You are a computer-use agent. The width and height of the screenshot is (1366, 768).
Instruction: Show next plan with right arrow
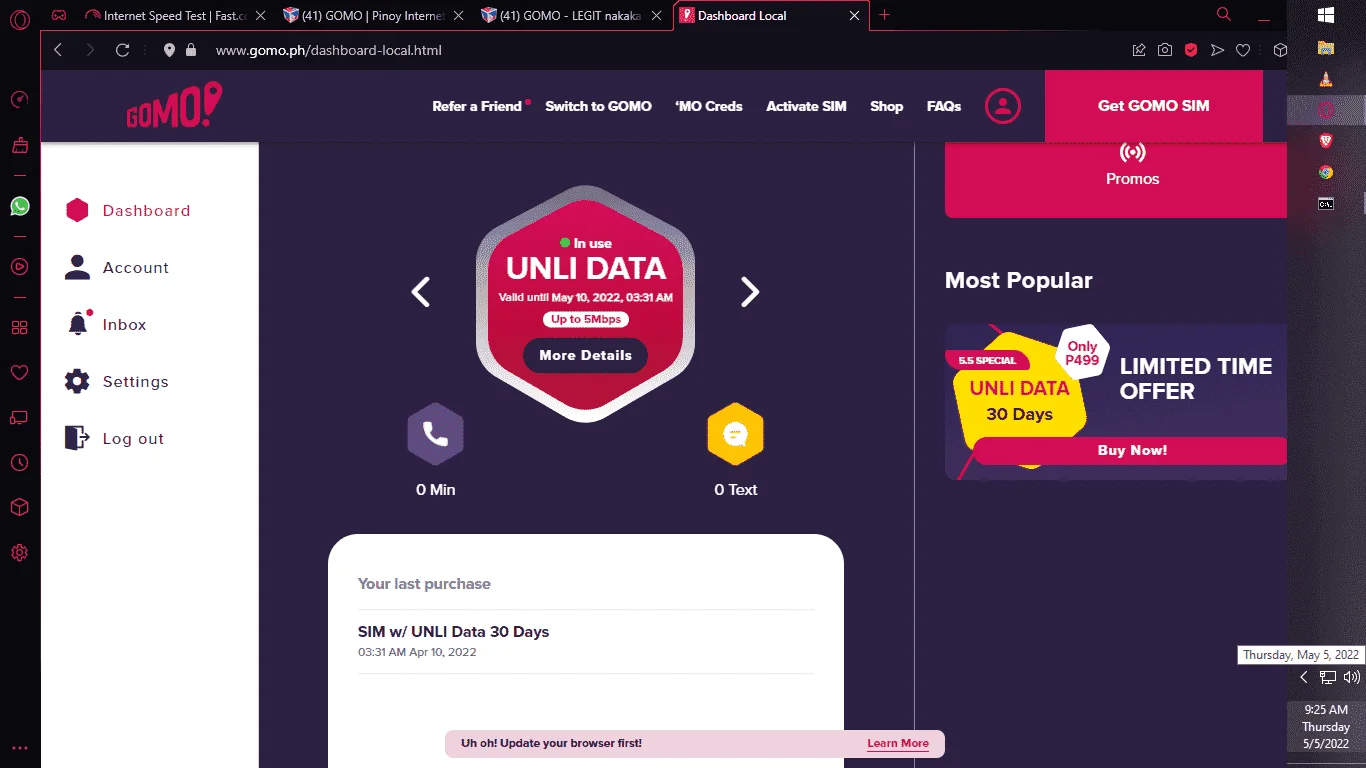point(750,292)
